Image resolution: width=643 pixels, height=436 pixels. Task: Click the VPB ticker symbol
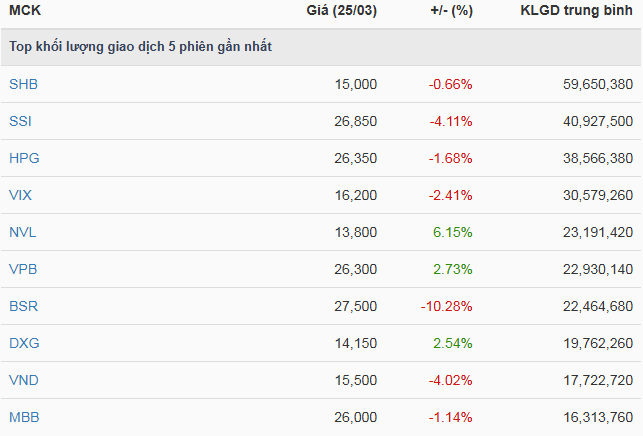click(x=23, y=269)
